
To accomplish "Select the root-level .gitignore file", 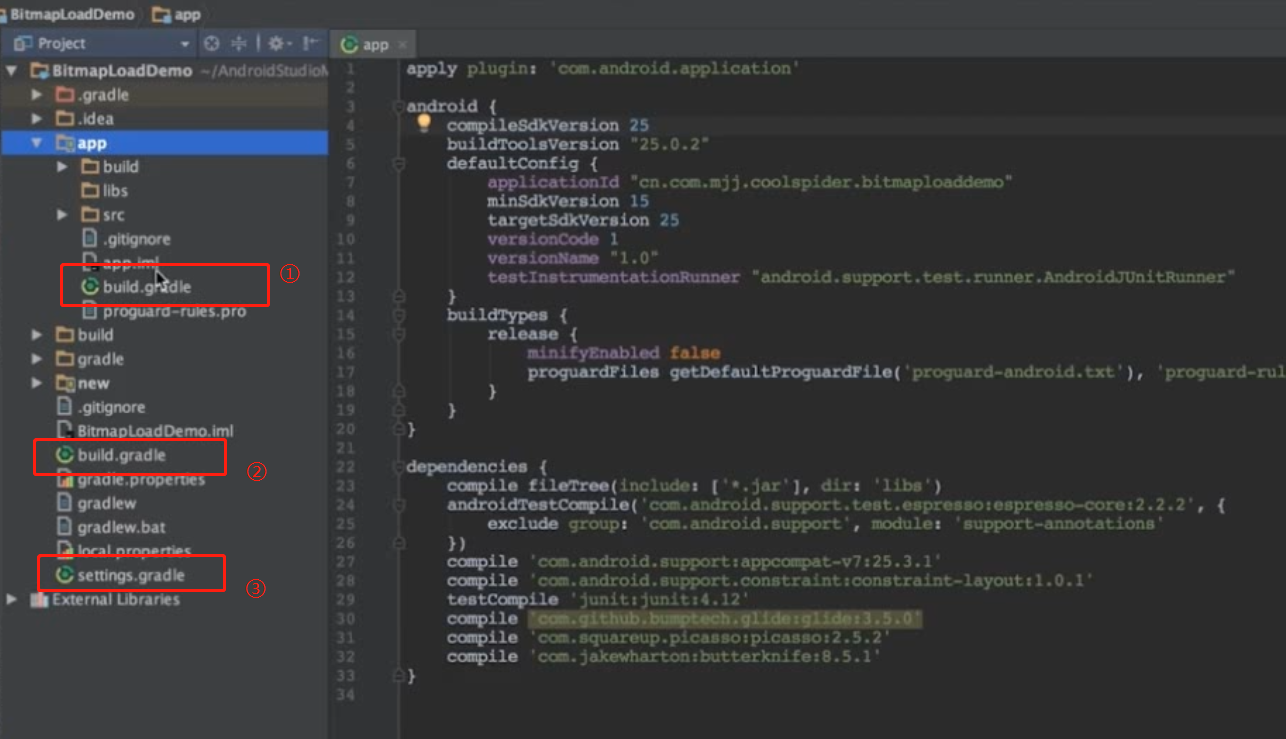I will (112, 407).
